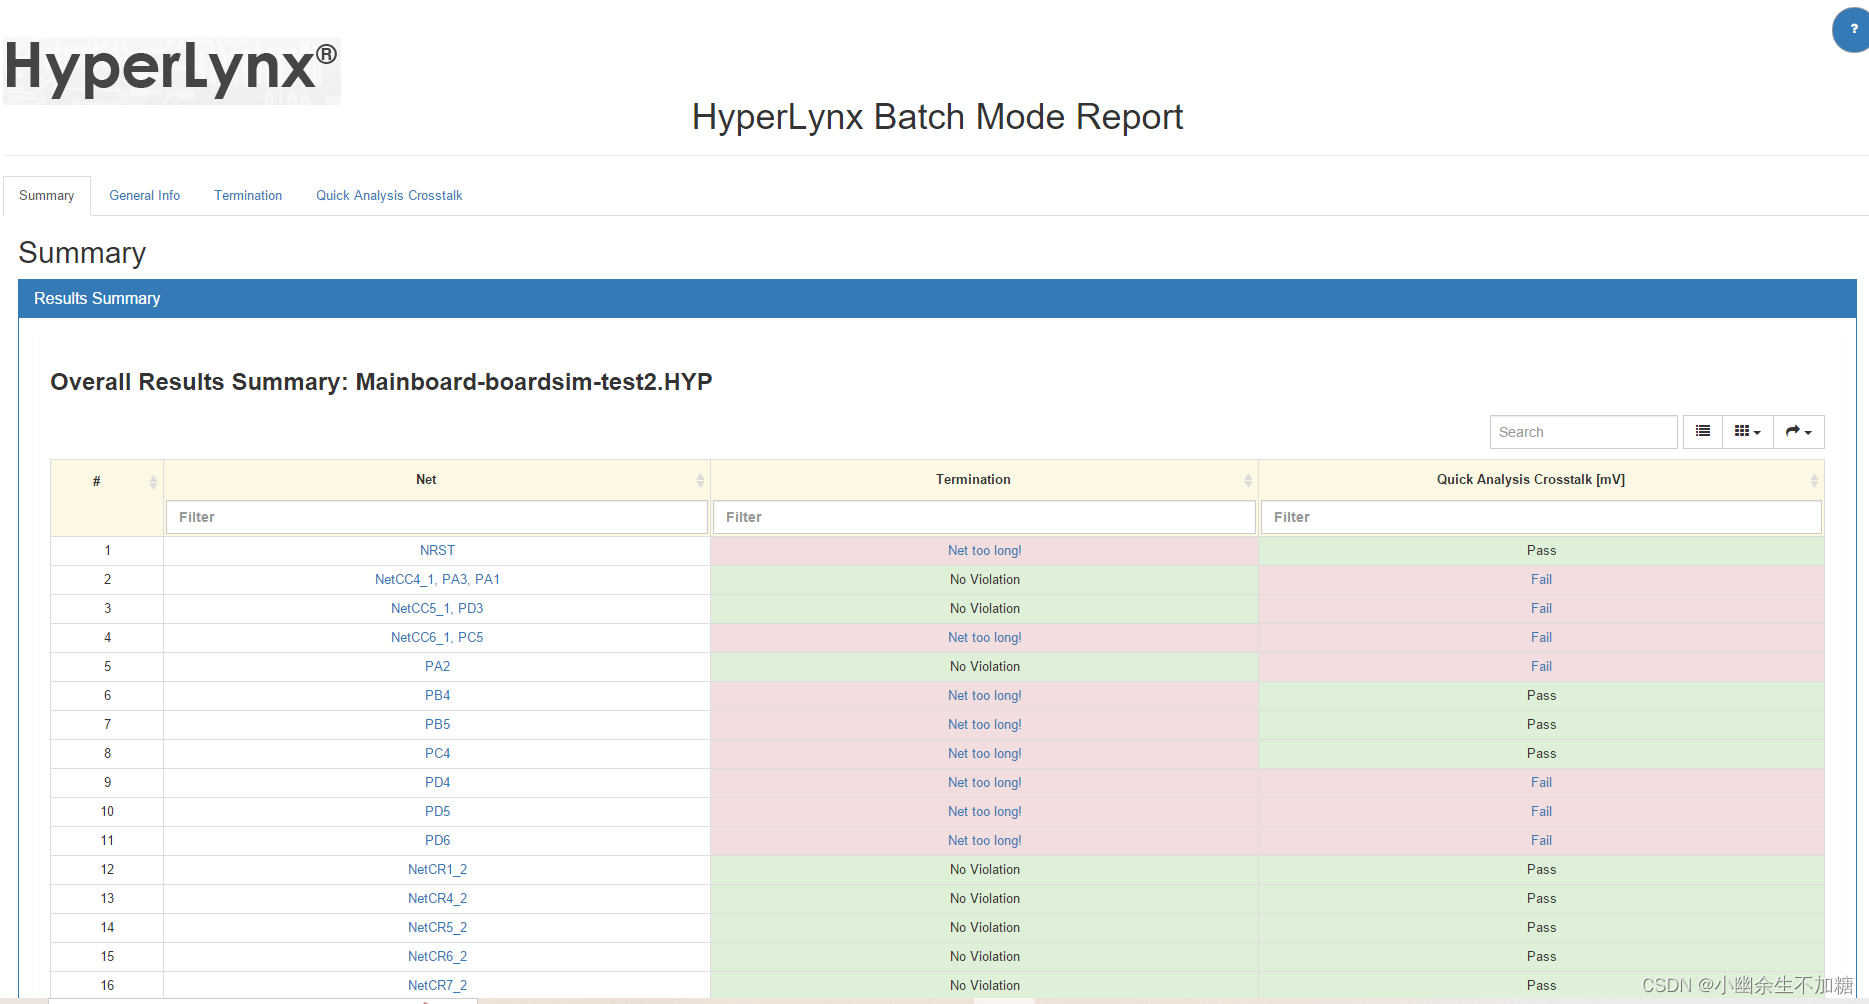Select the Overall Results Summary heading
Image resolution: width=1869 pixels, height=1004 pixels.
click(x=381, y=382)
